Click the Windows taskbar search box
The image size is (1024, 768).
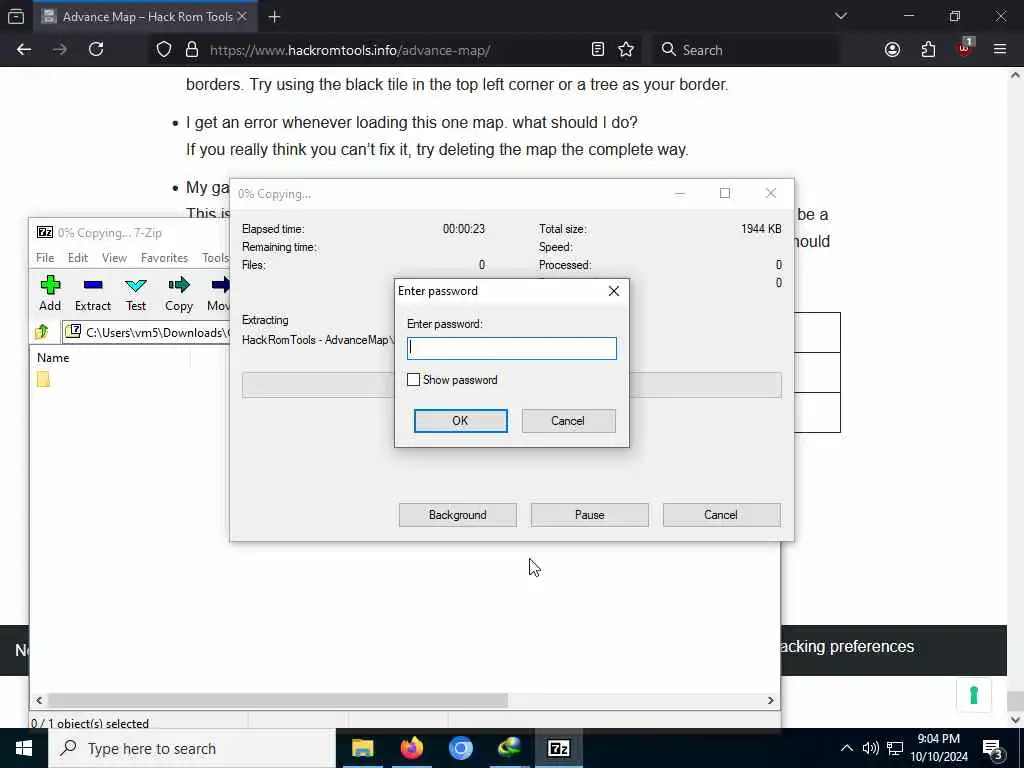point(192,748)
